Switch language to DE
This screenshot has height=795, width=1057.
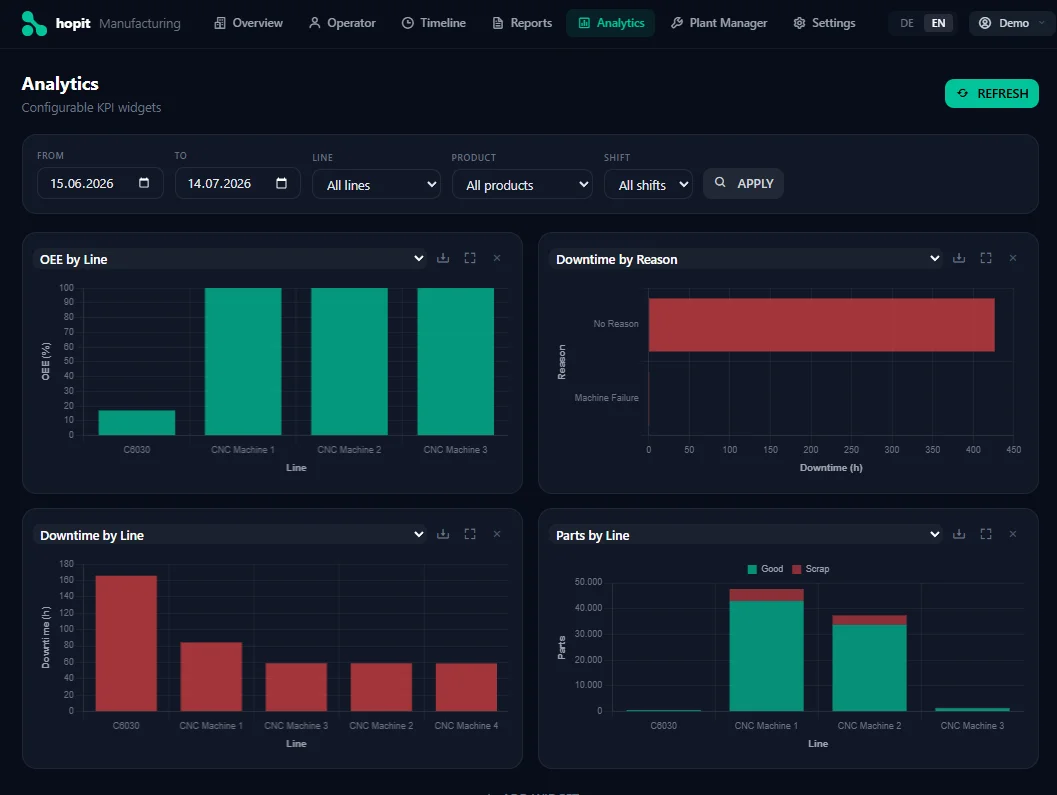pyautogui.click(x=907, y=23)
